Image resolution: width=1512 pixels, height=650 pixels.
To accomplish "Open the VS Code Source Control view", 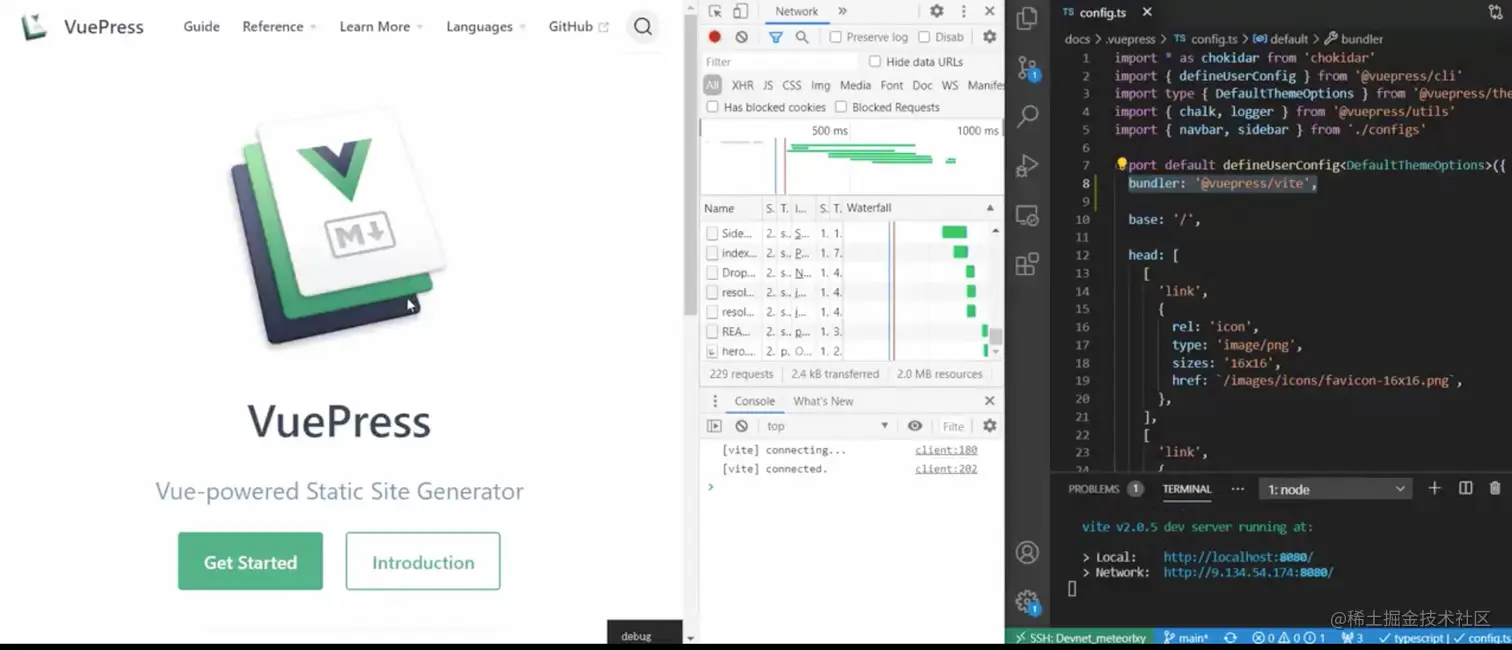I will [1027, 68].
